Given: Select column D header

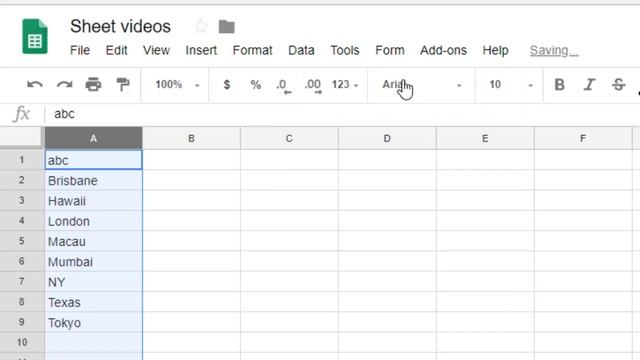Looking at the screenshot, I should point(387,138).
